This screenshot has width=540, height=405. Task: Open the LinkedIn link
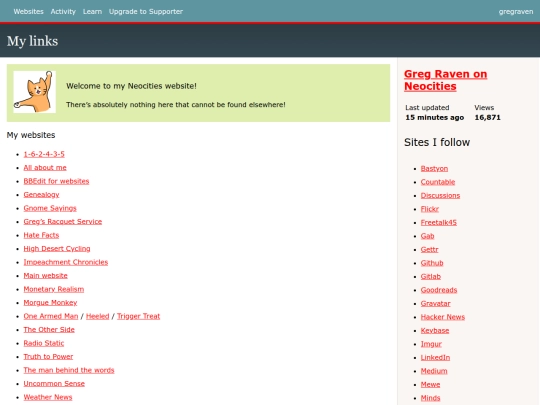(435, 357)
